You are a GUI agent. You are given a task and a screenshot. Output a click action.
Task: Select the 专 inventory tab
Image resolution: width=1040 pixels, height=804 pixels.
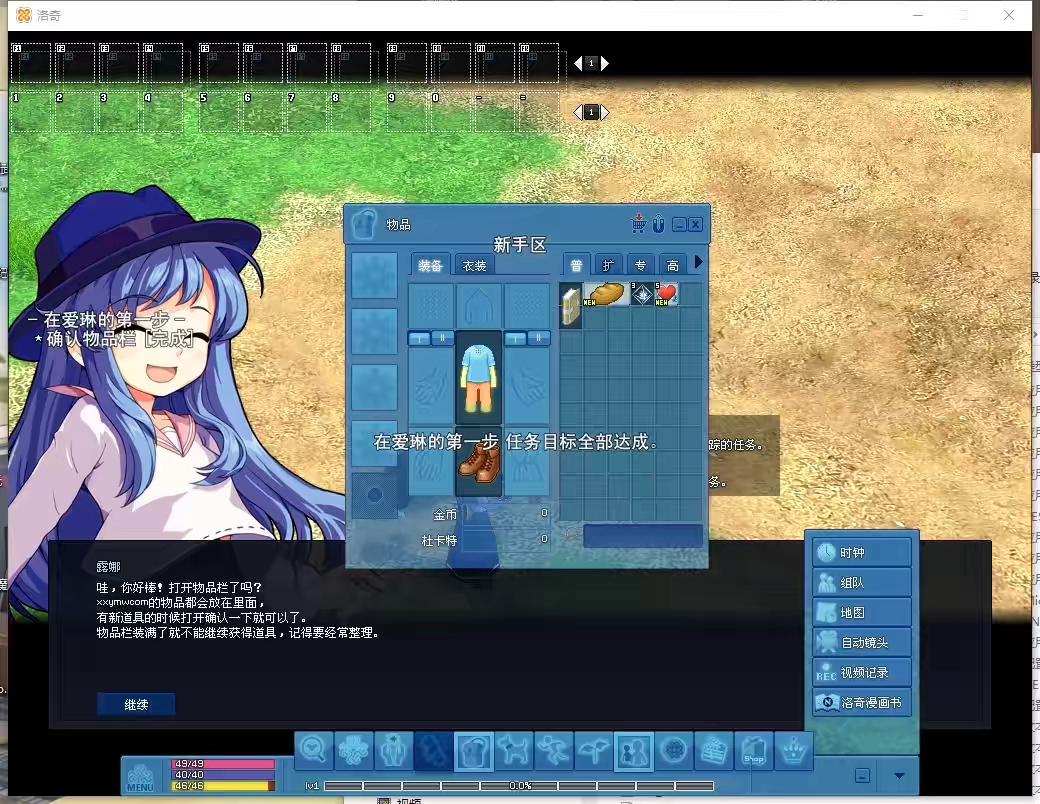click(641, 265)
